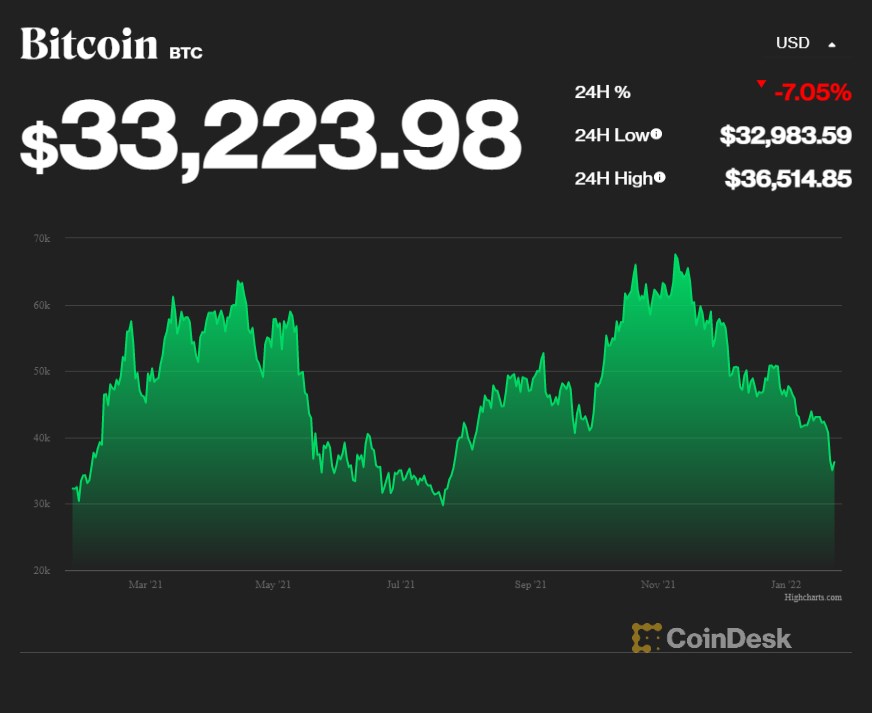
Task: Expand the currency selector arrow
Action: (831, 44)
